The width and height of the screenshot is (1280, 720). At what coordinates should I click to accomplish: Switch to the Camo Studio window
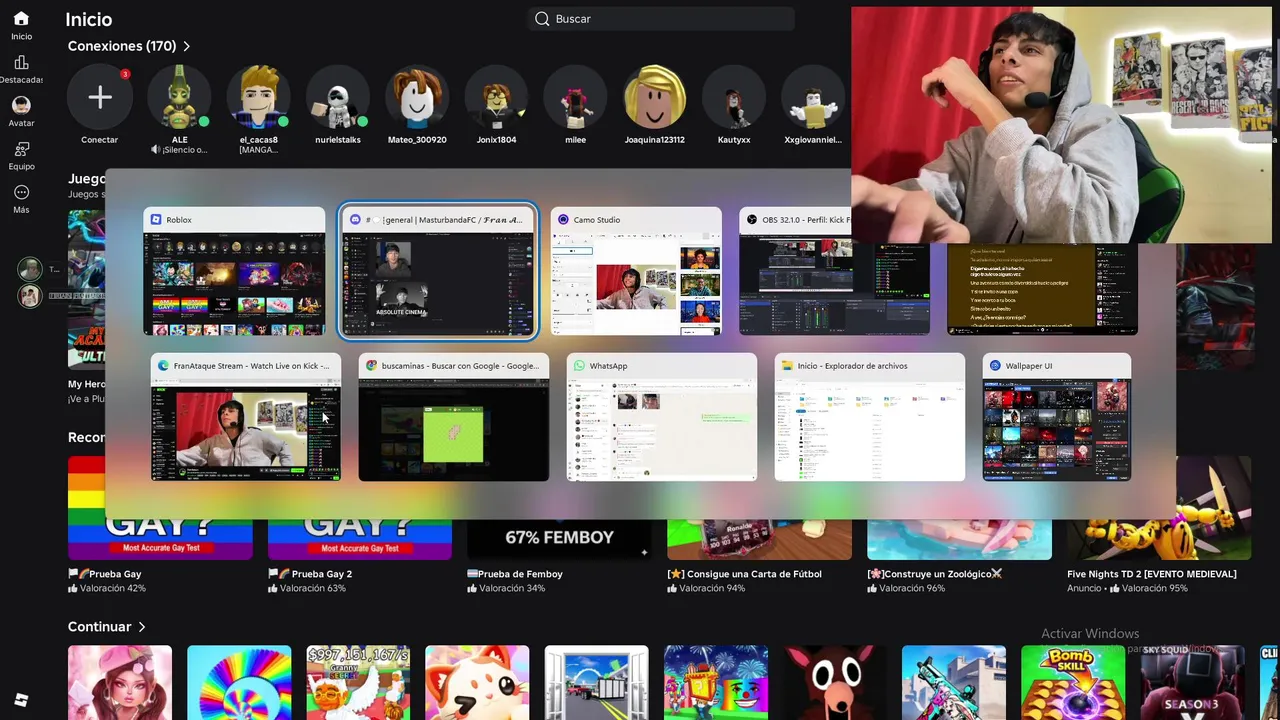(x=636, y=271)
